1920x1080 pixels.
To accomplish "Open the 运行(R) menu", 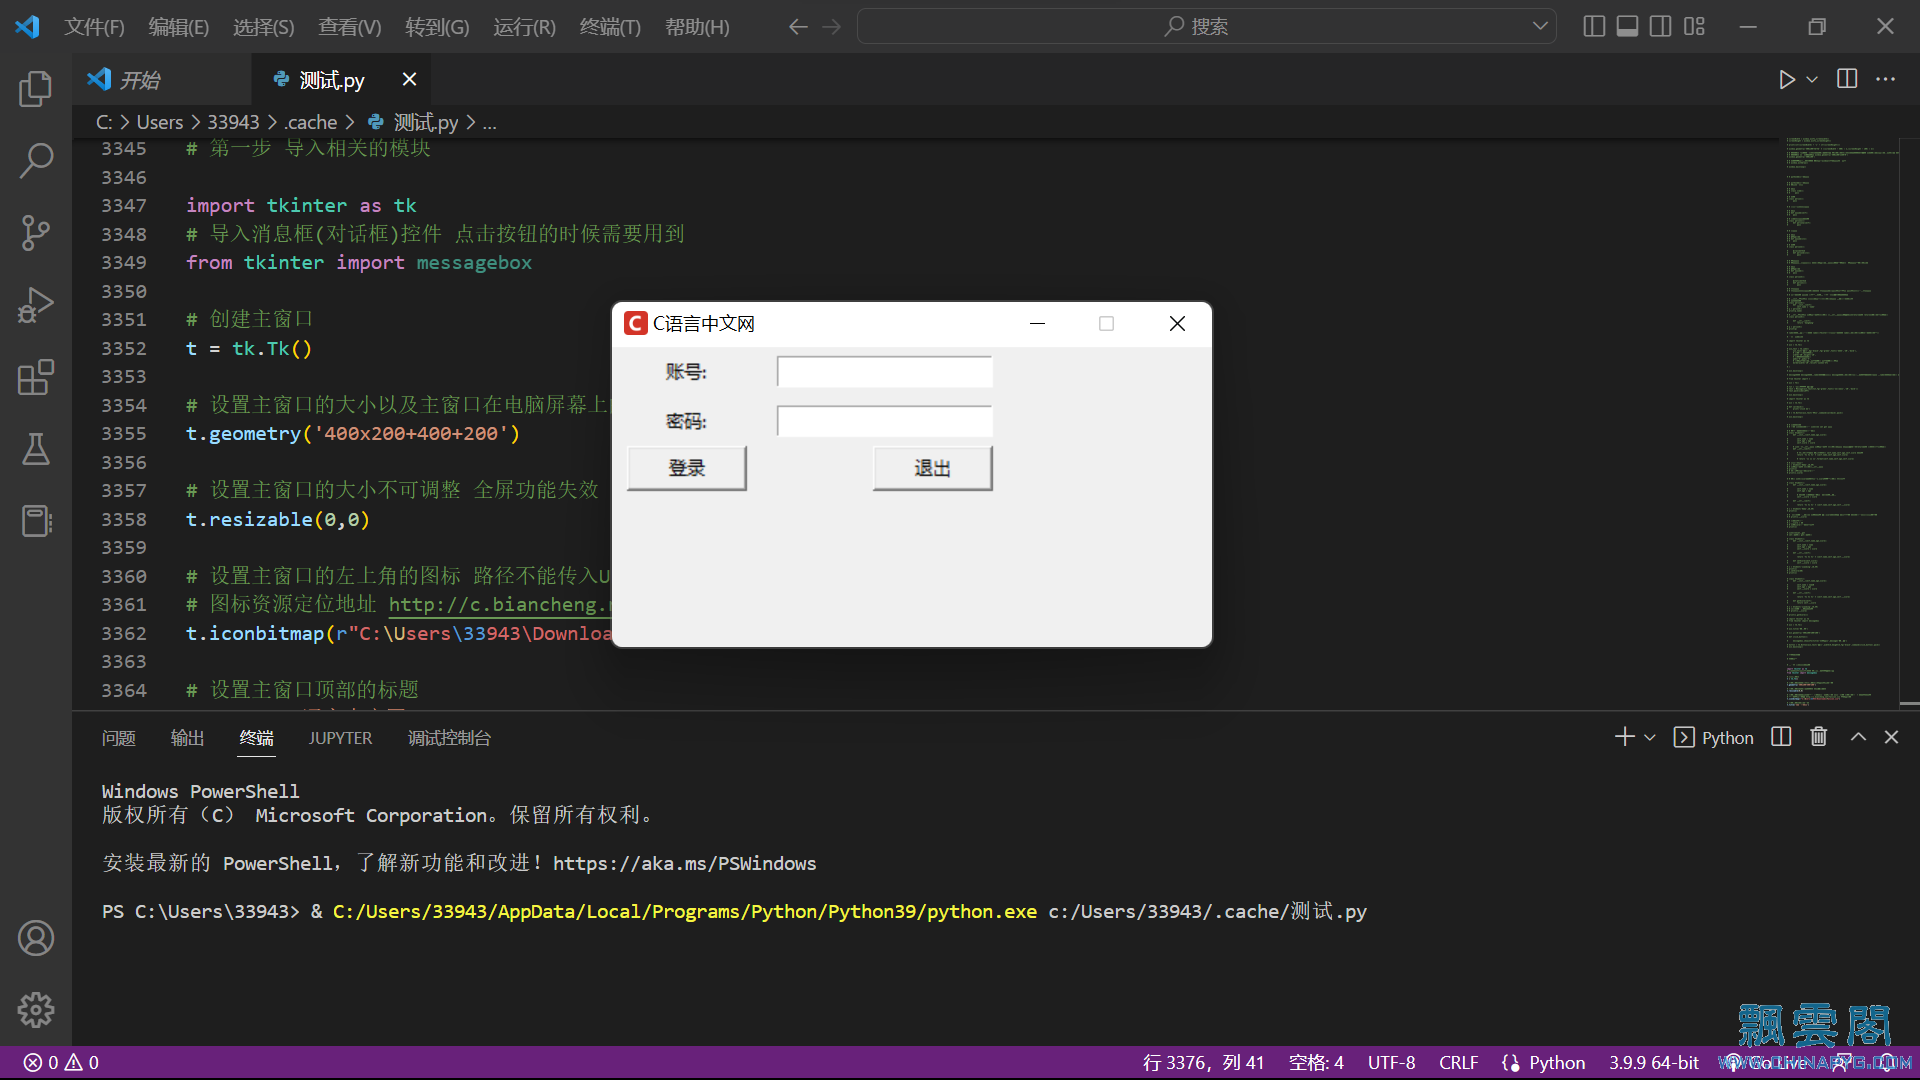I will pyautogui.click(x=524, y=27).
